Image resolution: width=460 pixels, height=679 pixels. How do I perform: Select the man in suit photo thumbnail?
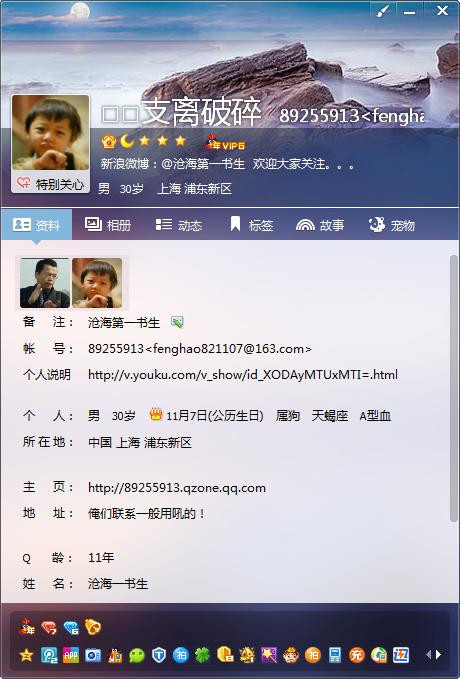(45, 283)
